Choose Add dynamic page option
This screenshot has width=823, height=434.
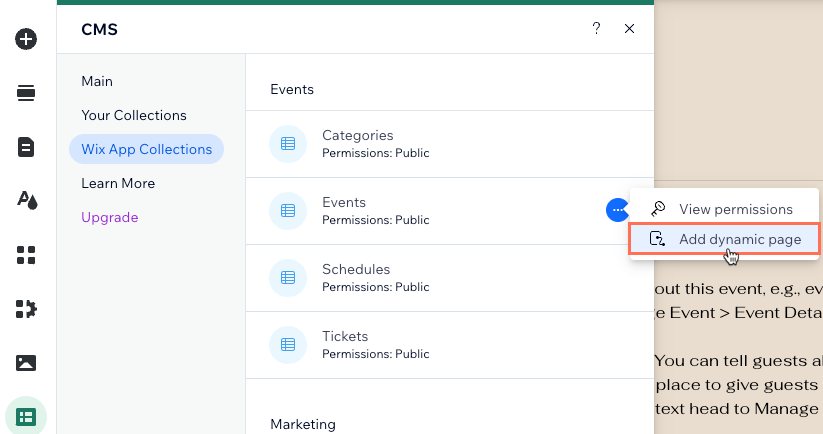[x=724, y=239]
